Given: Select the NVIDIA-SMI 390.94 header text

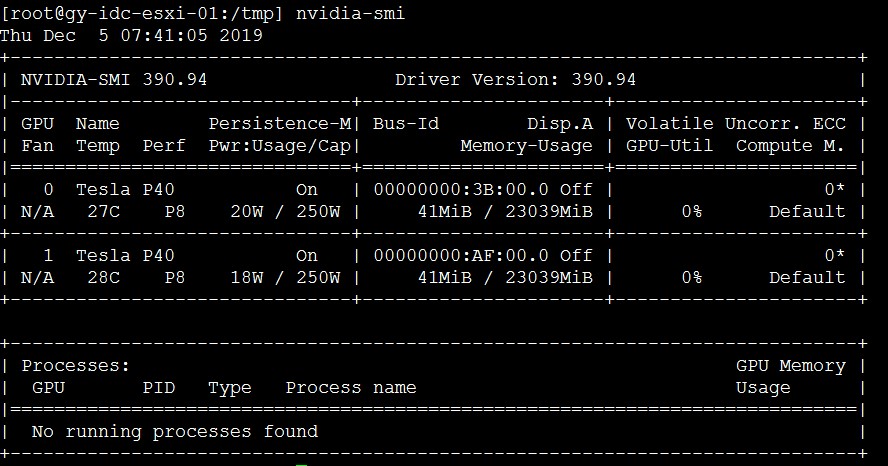Looking at the screenshot, I should pyautogui.click(x=114, y=79).
